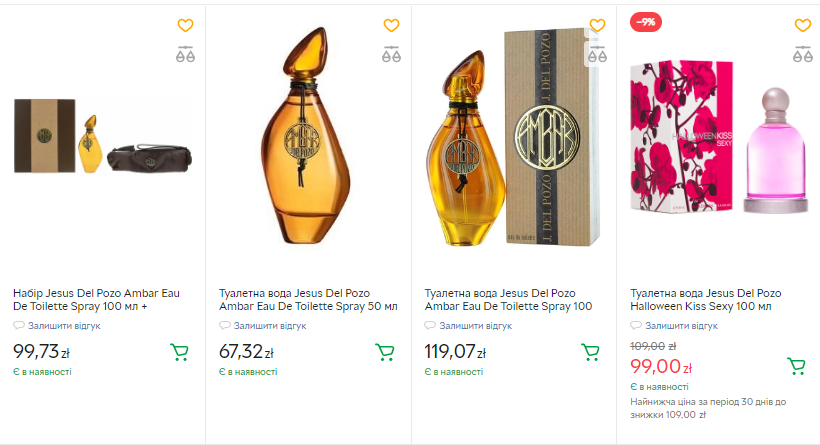The image size is (820, 445).
Task: Click Залишити відгук under the Ambar gift set
Action: 64,326
